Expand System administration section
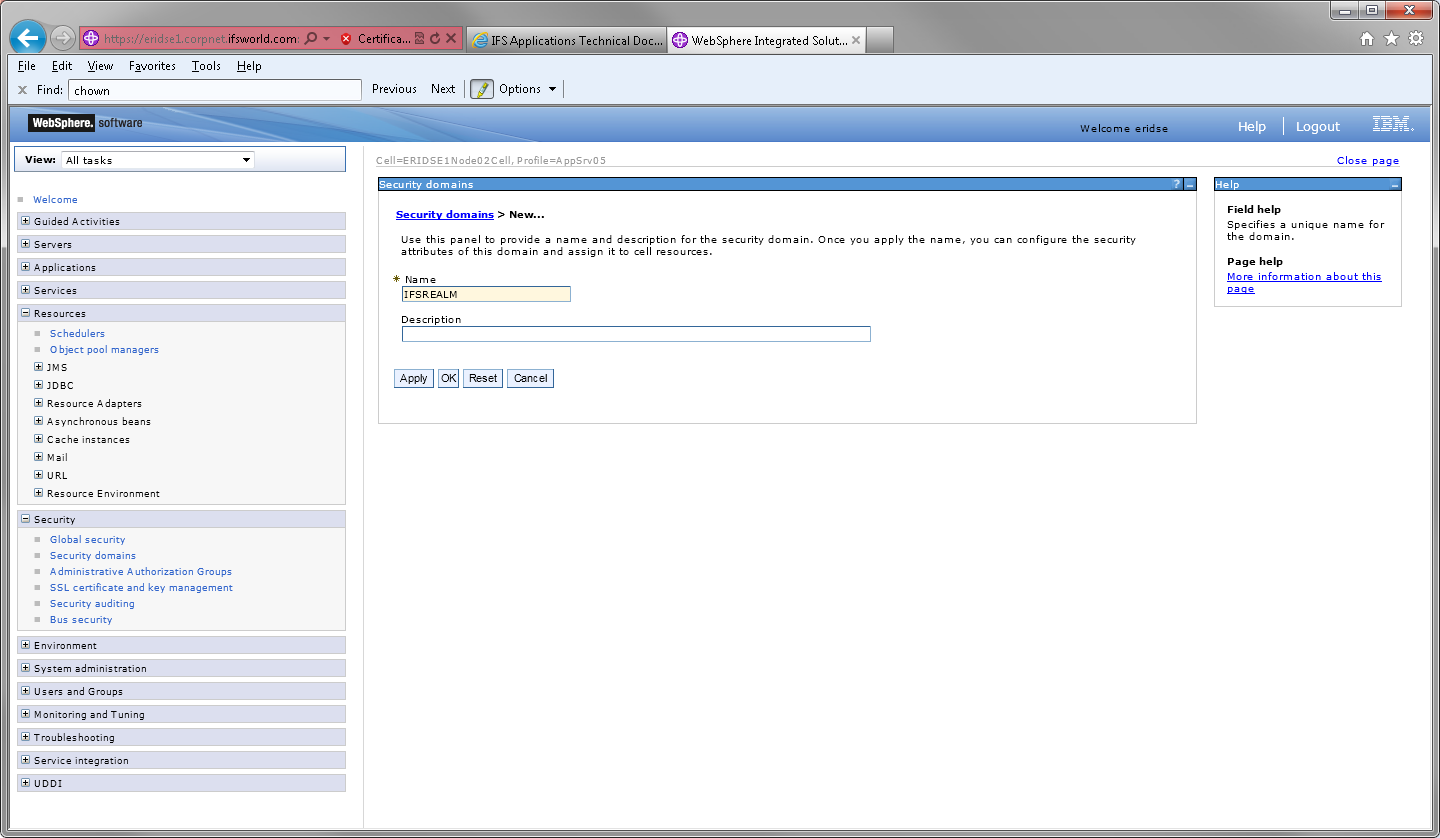This screenshot has height=838, width=1440. click(x=26, y=668)
